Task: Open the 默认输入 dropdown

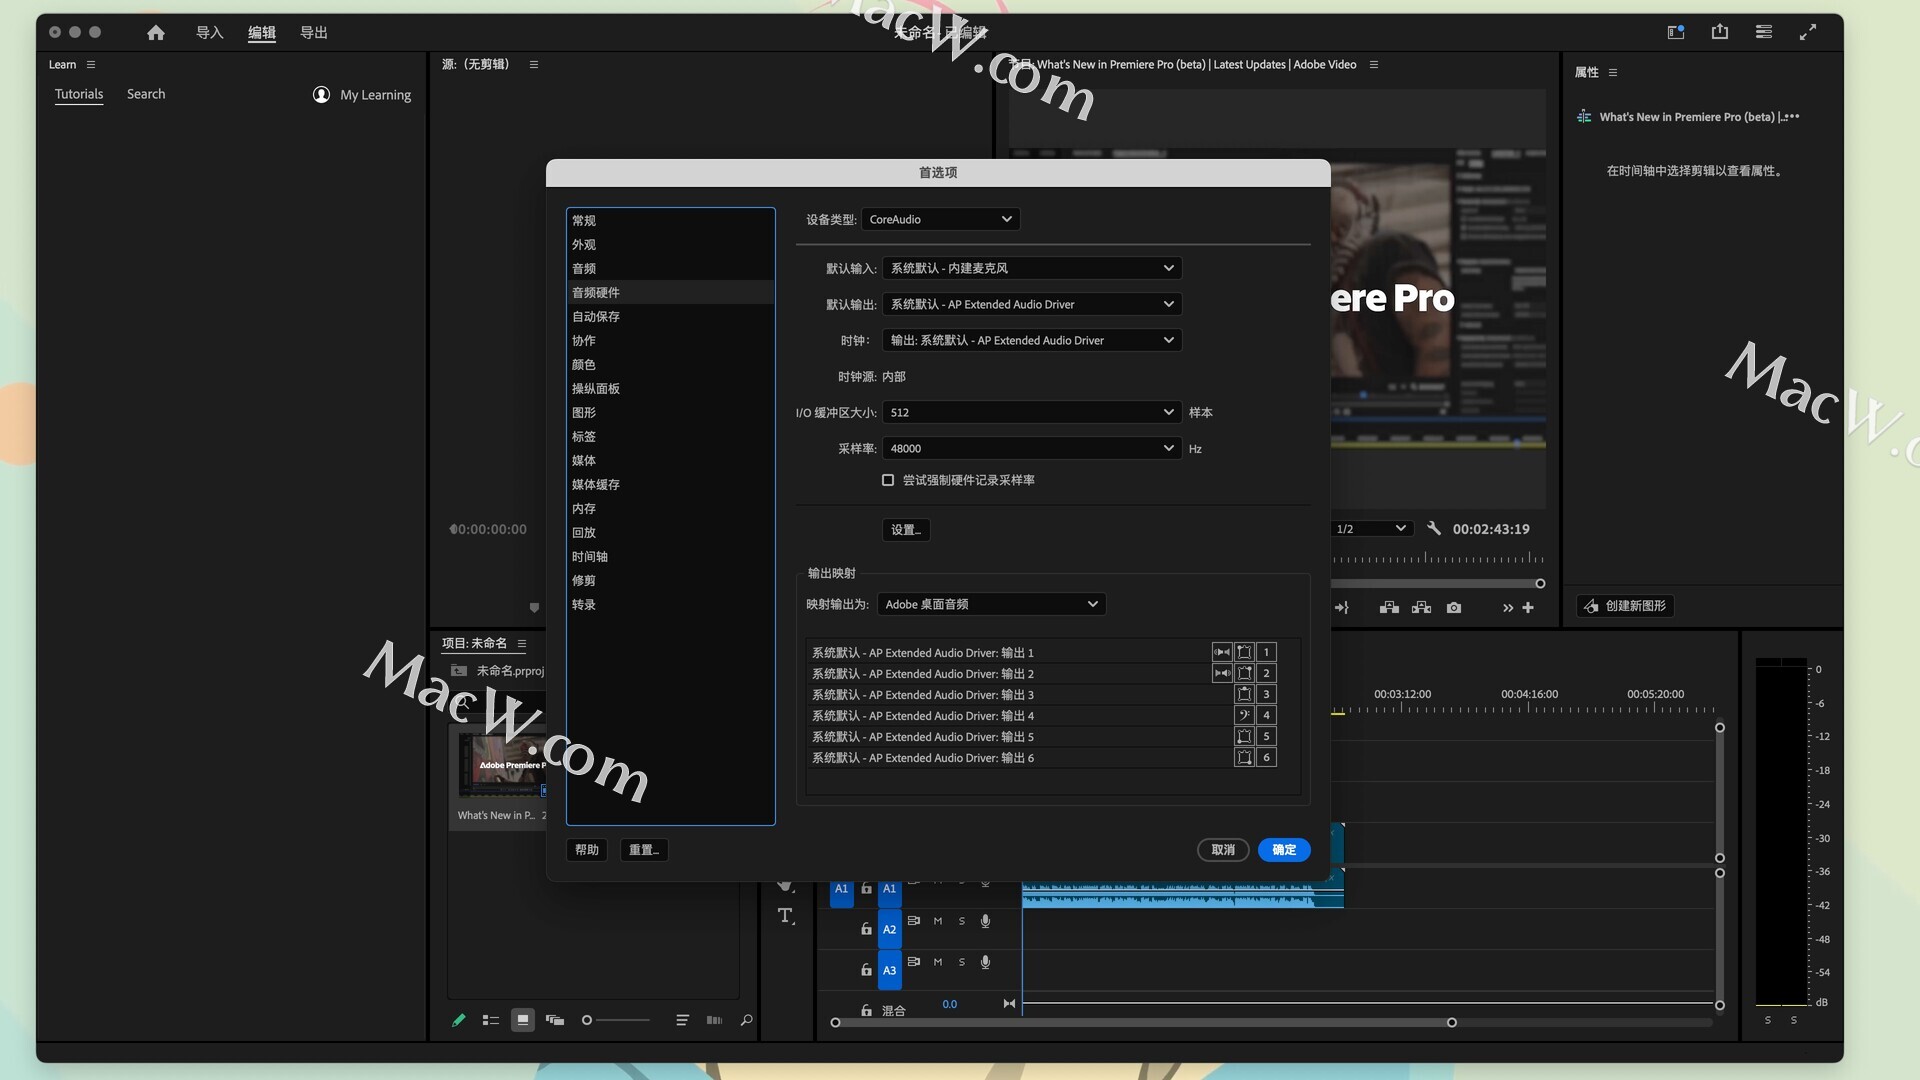Action: click(1032, 268)
